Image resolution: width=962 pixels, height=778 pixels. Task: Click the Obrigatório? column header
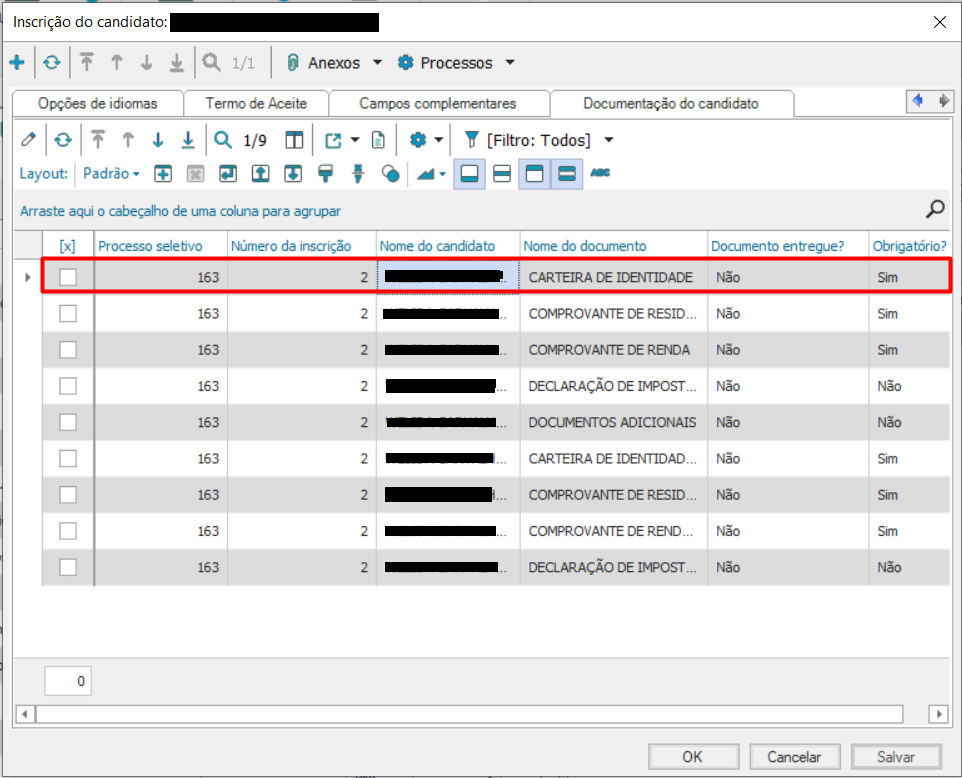pos(909,245)
